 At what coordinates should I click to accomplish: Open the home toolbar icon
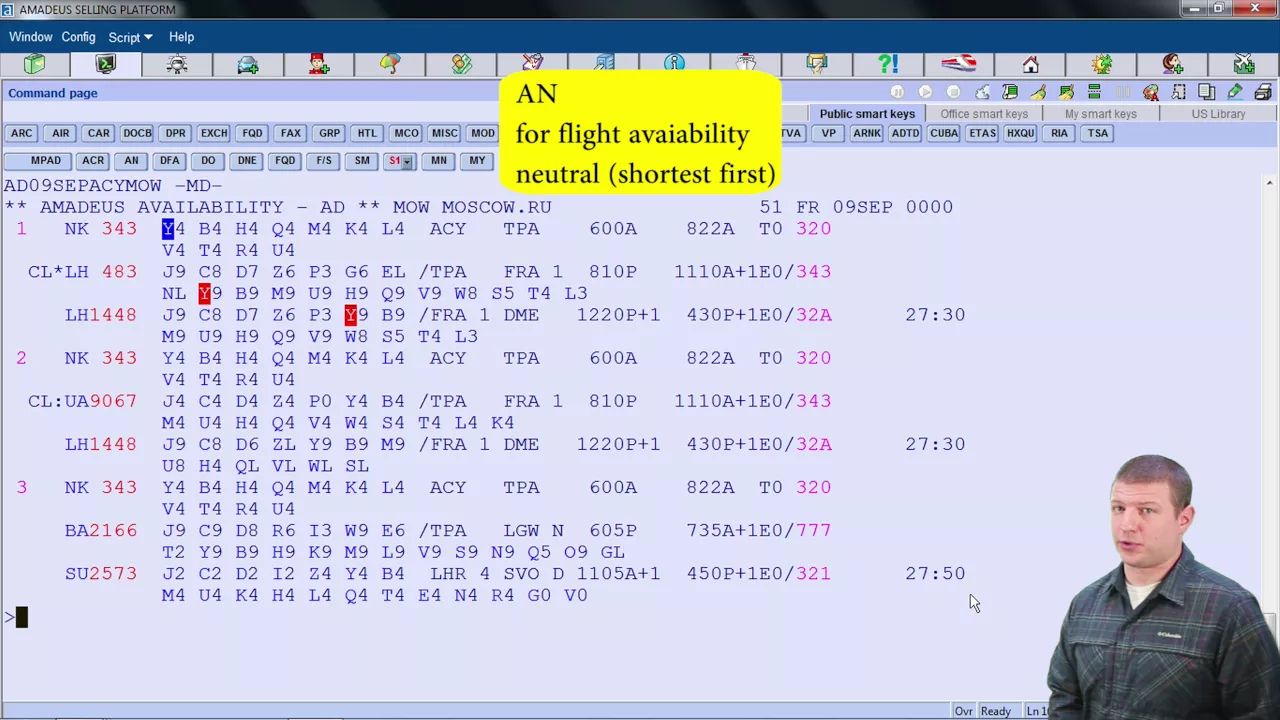point(1030,64)
